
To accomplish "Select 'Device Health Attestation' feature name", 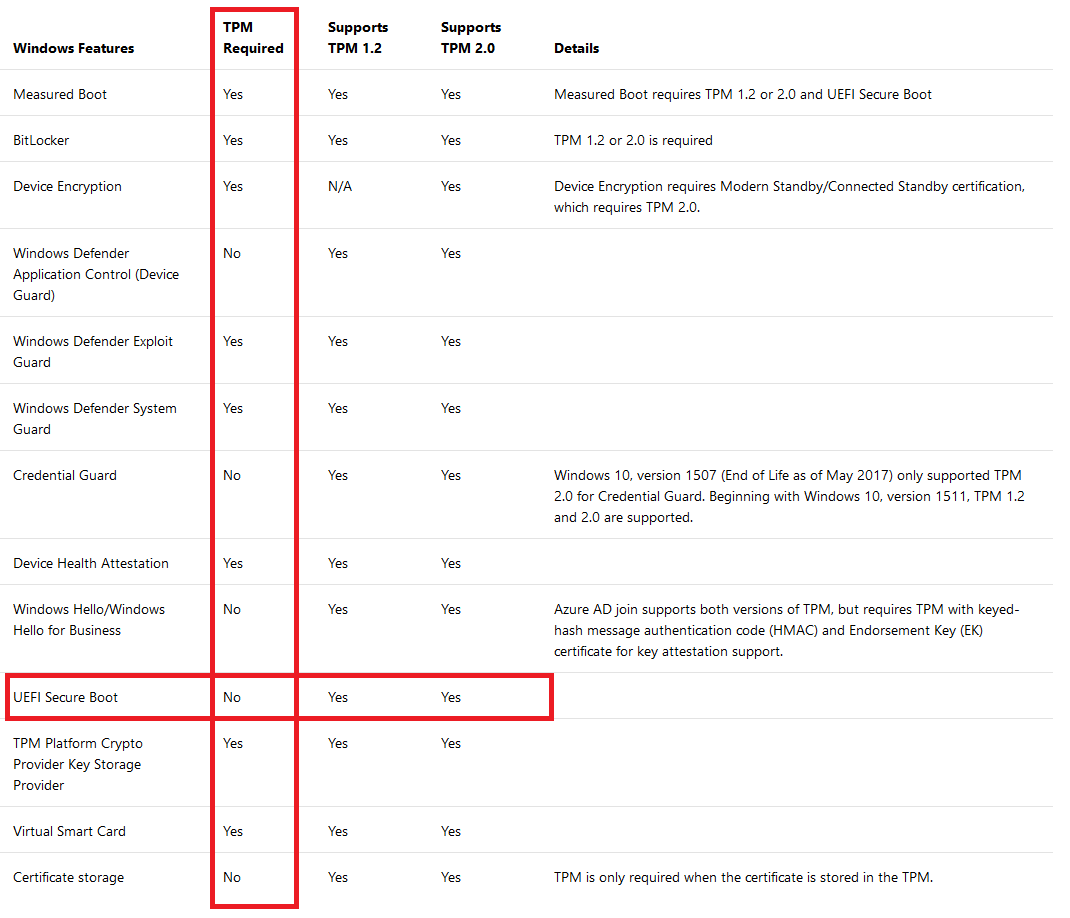I will (x=91, y=563).
